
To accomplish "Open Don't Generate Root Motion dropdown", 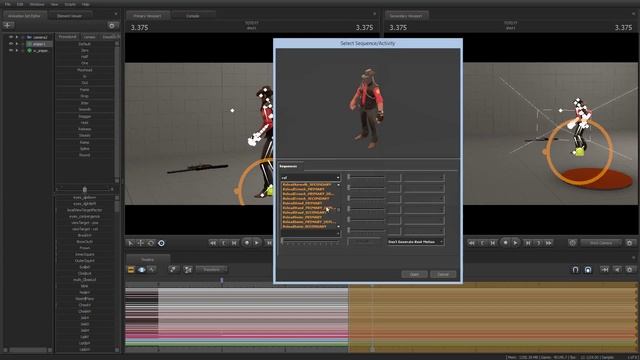I will point(416,242).
